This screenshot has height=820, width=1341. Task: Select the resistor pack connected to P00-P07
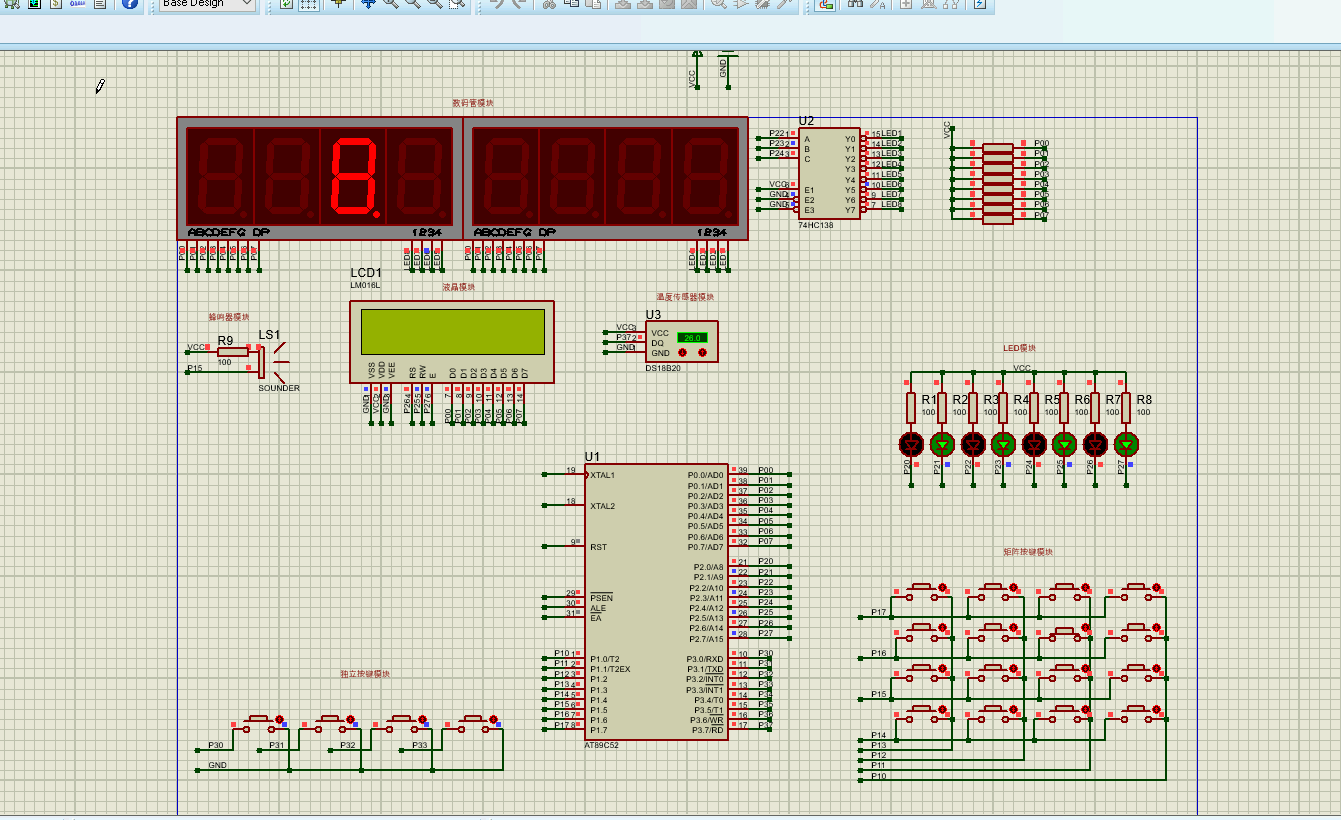[998, 183]
